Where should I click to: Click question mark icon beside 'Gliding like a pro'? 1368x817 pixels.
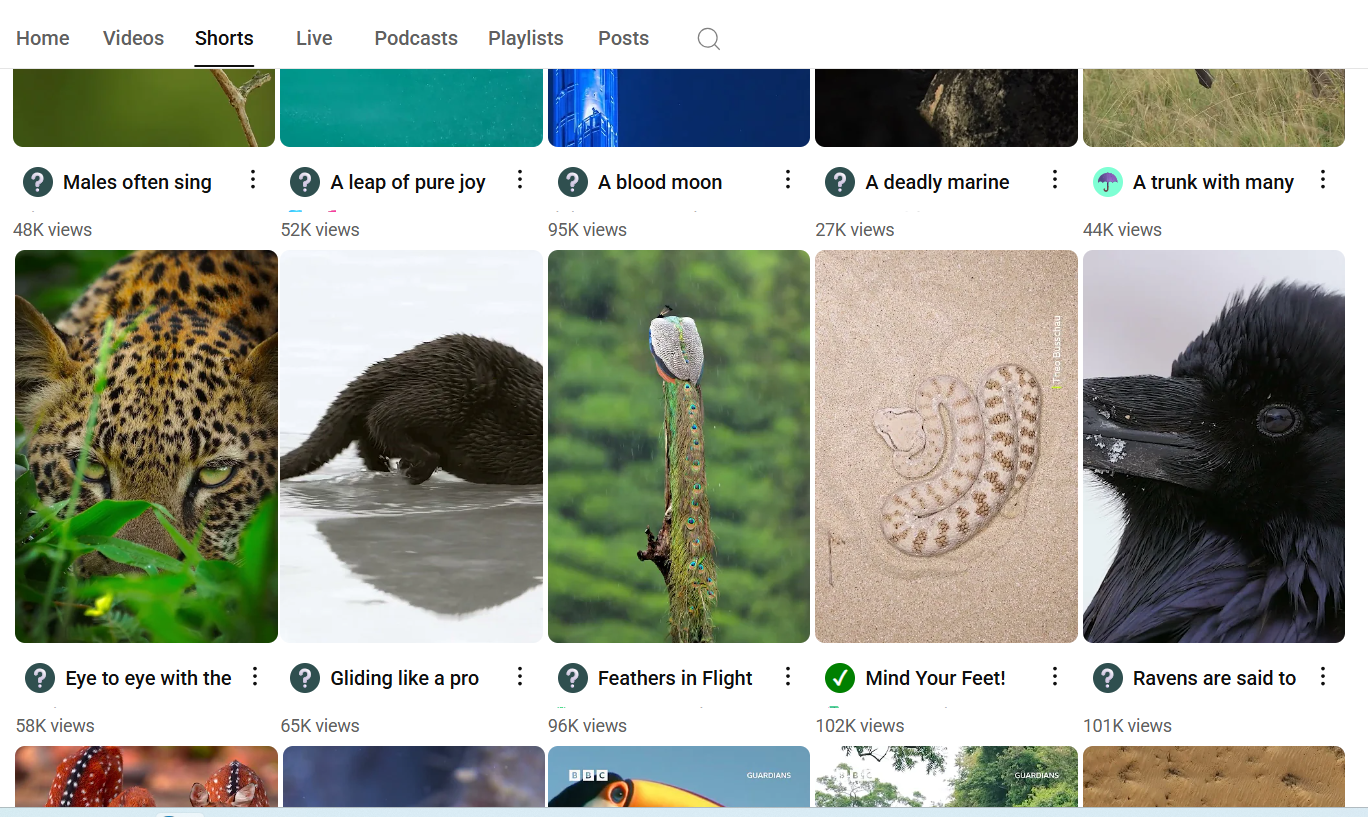tap(305, 678)
